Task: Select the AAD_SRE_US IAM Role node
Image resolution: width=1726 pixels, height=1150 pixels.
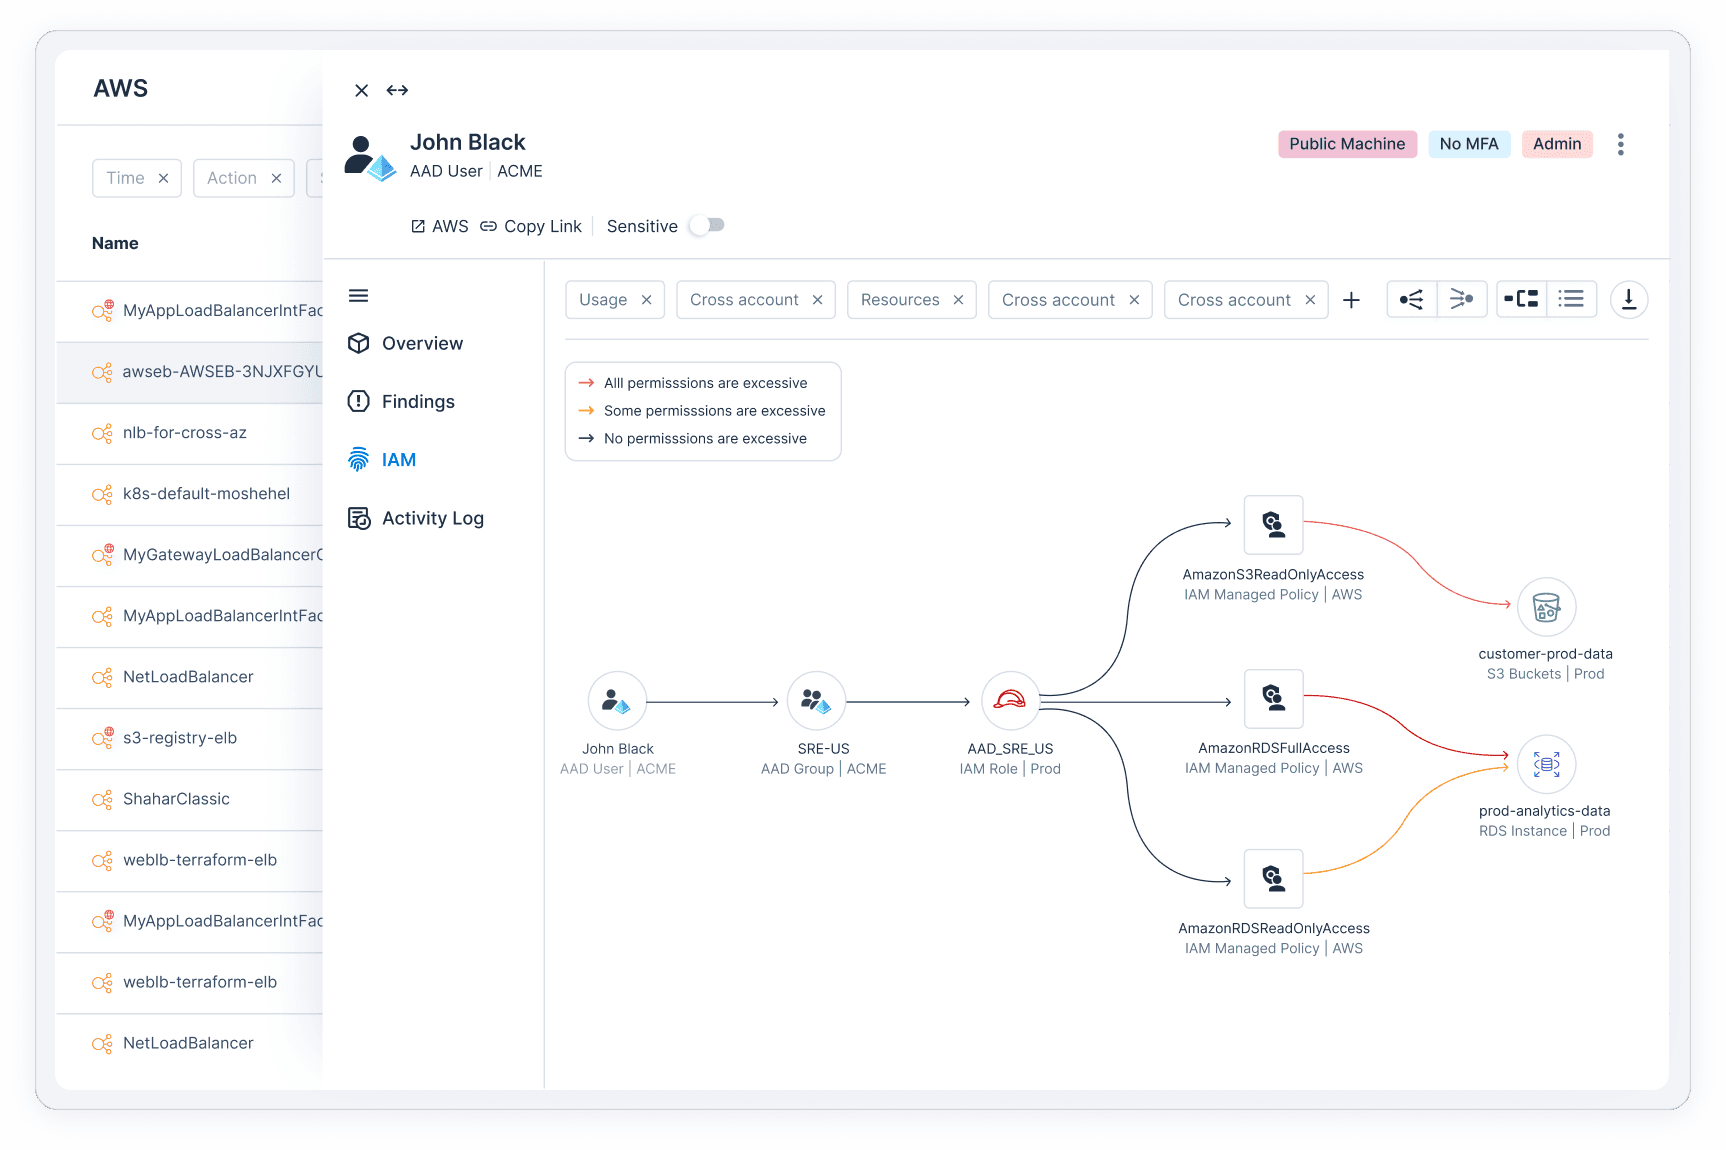Action: pos(1010,701)
